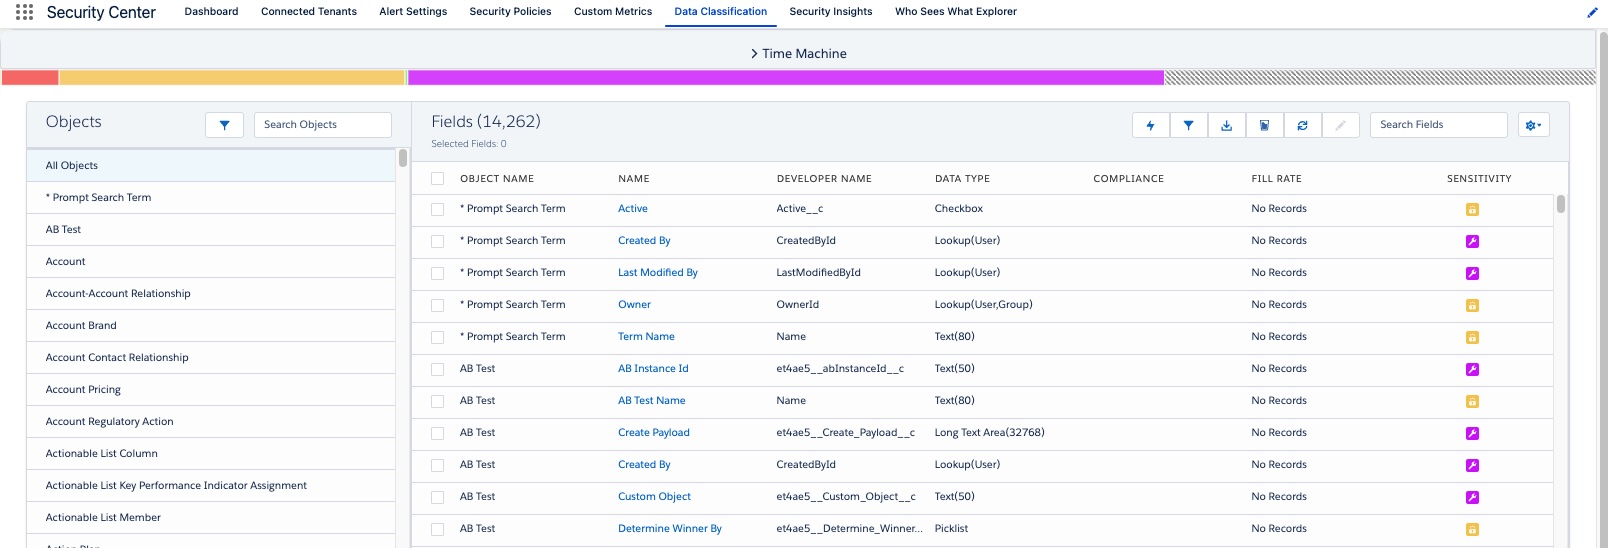This screenshot has height=548, width=1608.
Task: Click the lightning bolt action icon in Fields toolbar
Action: (x=1150, y=125)
